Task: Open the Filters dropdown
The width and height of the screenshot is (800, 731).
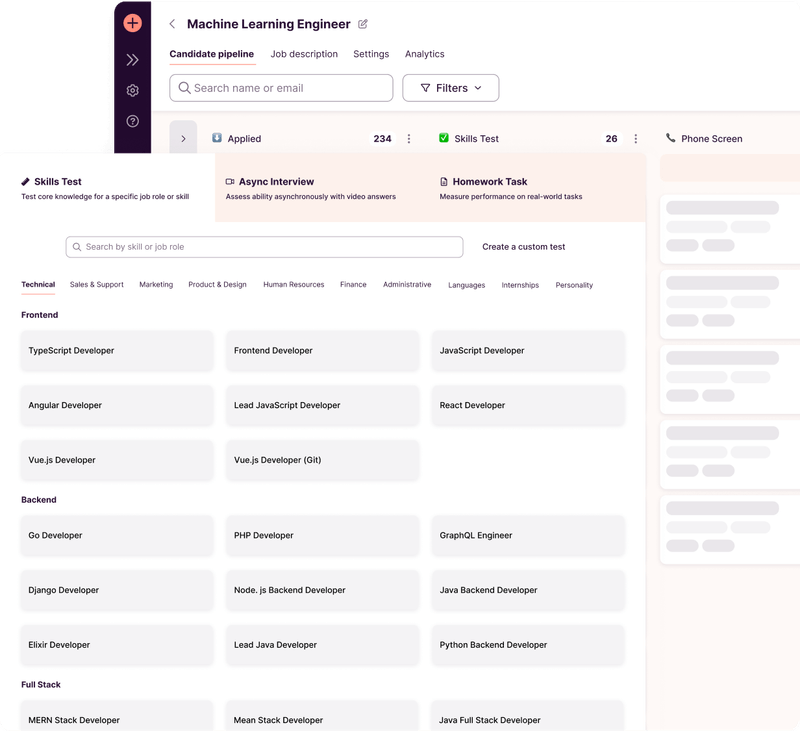Action: pos(450,88)
